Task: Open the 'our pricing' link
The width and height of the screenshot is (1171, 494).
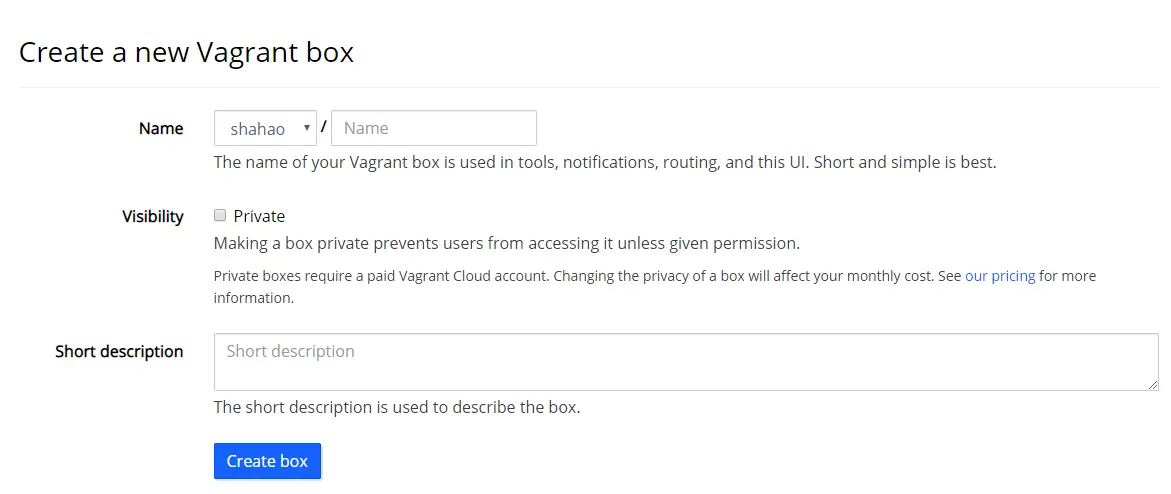Action: [1000, 276]
